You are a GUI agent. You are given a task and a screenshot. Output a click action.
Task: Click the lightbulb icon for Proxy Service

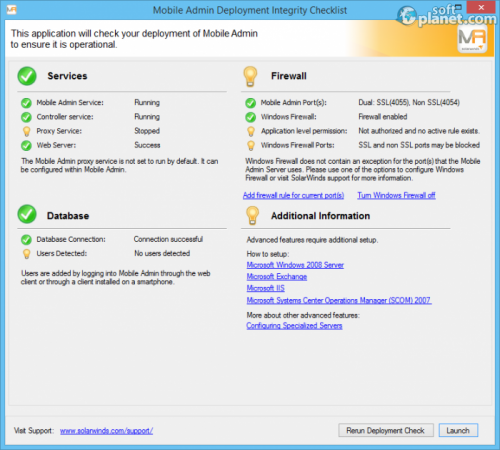point(27,131)
